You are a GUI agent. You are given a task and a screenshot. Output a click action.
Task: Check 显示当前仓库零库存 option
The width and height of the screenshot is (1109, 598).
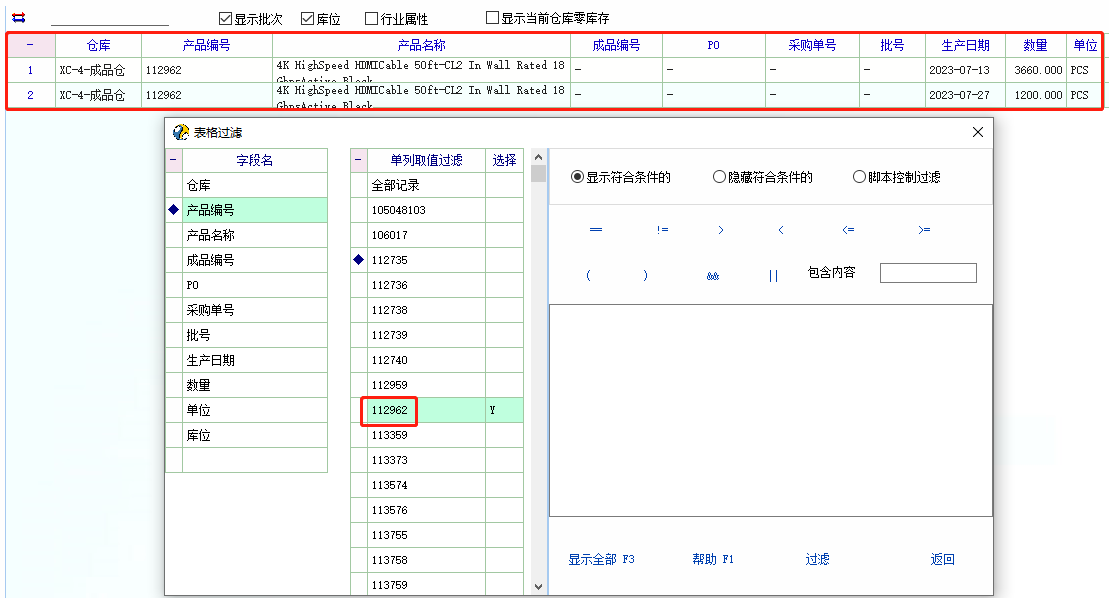pyautogui.click(x=492, y=18)
